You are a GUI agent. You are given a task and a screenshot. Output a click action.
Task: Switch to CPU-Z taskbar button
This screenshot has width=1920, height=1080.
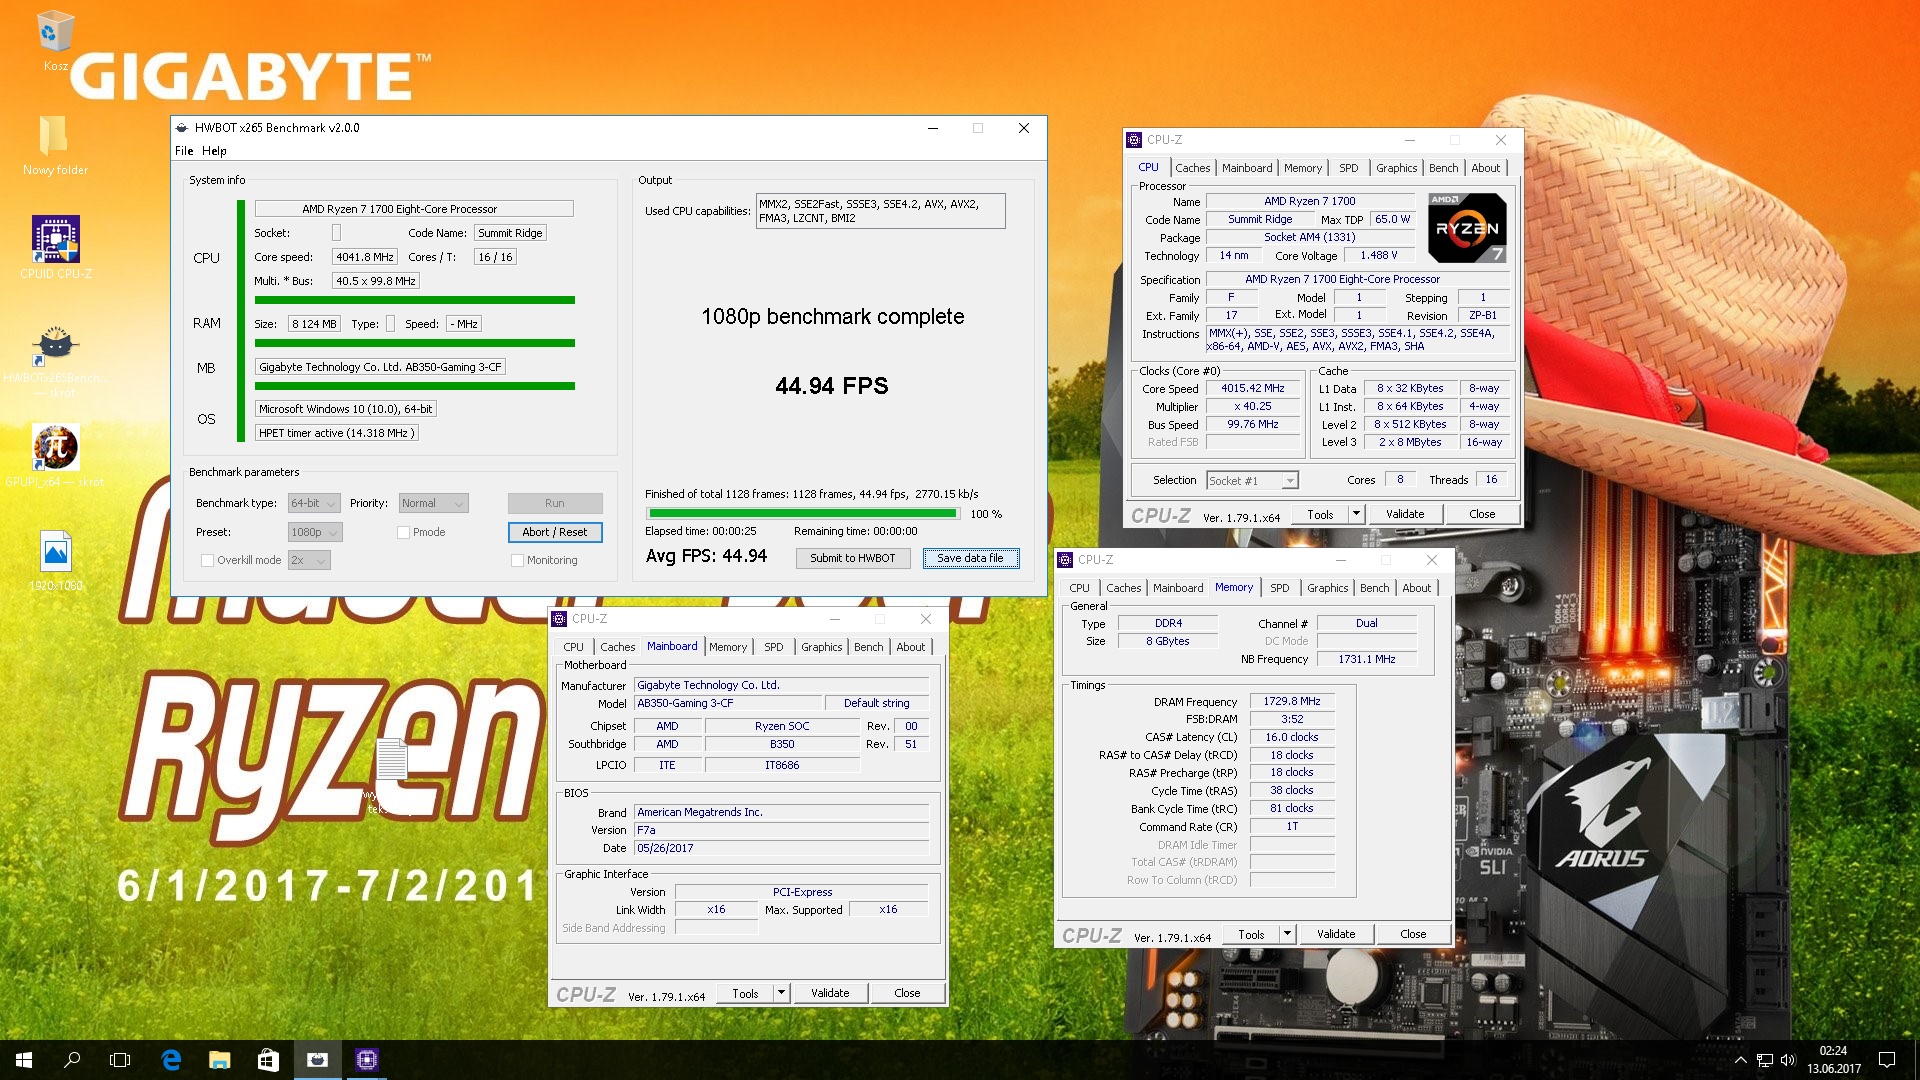coord(367,1060)
